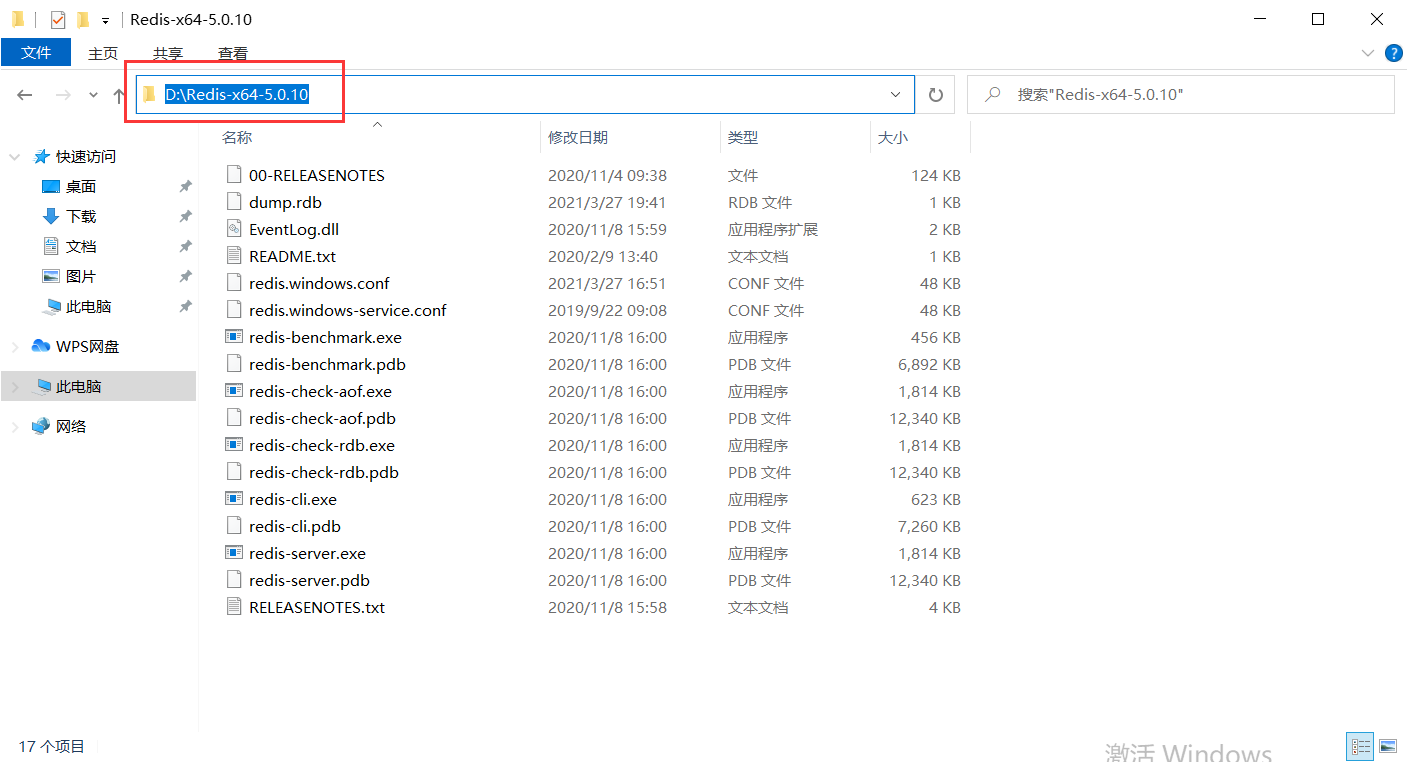Collapse the 快速访问 tree node
This screenshot has height=762, width=1408.
(x=15, y=157)
